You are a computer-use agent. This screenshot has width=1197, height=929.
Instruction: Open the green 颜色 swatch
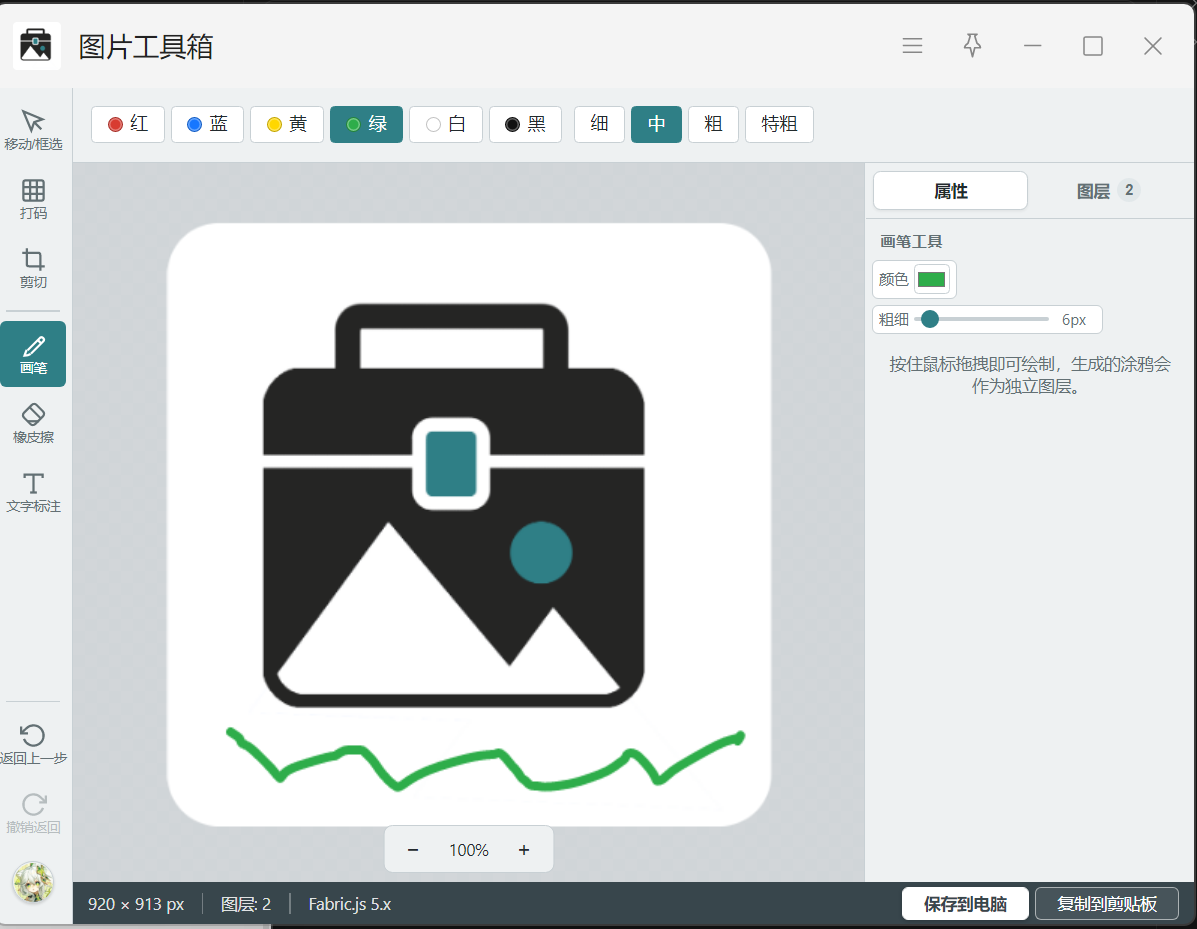click(931, 279)
